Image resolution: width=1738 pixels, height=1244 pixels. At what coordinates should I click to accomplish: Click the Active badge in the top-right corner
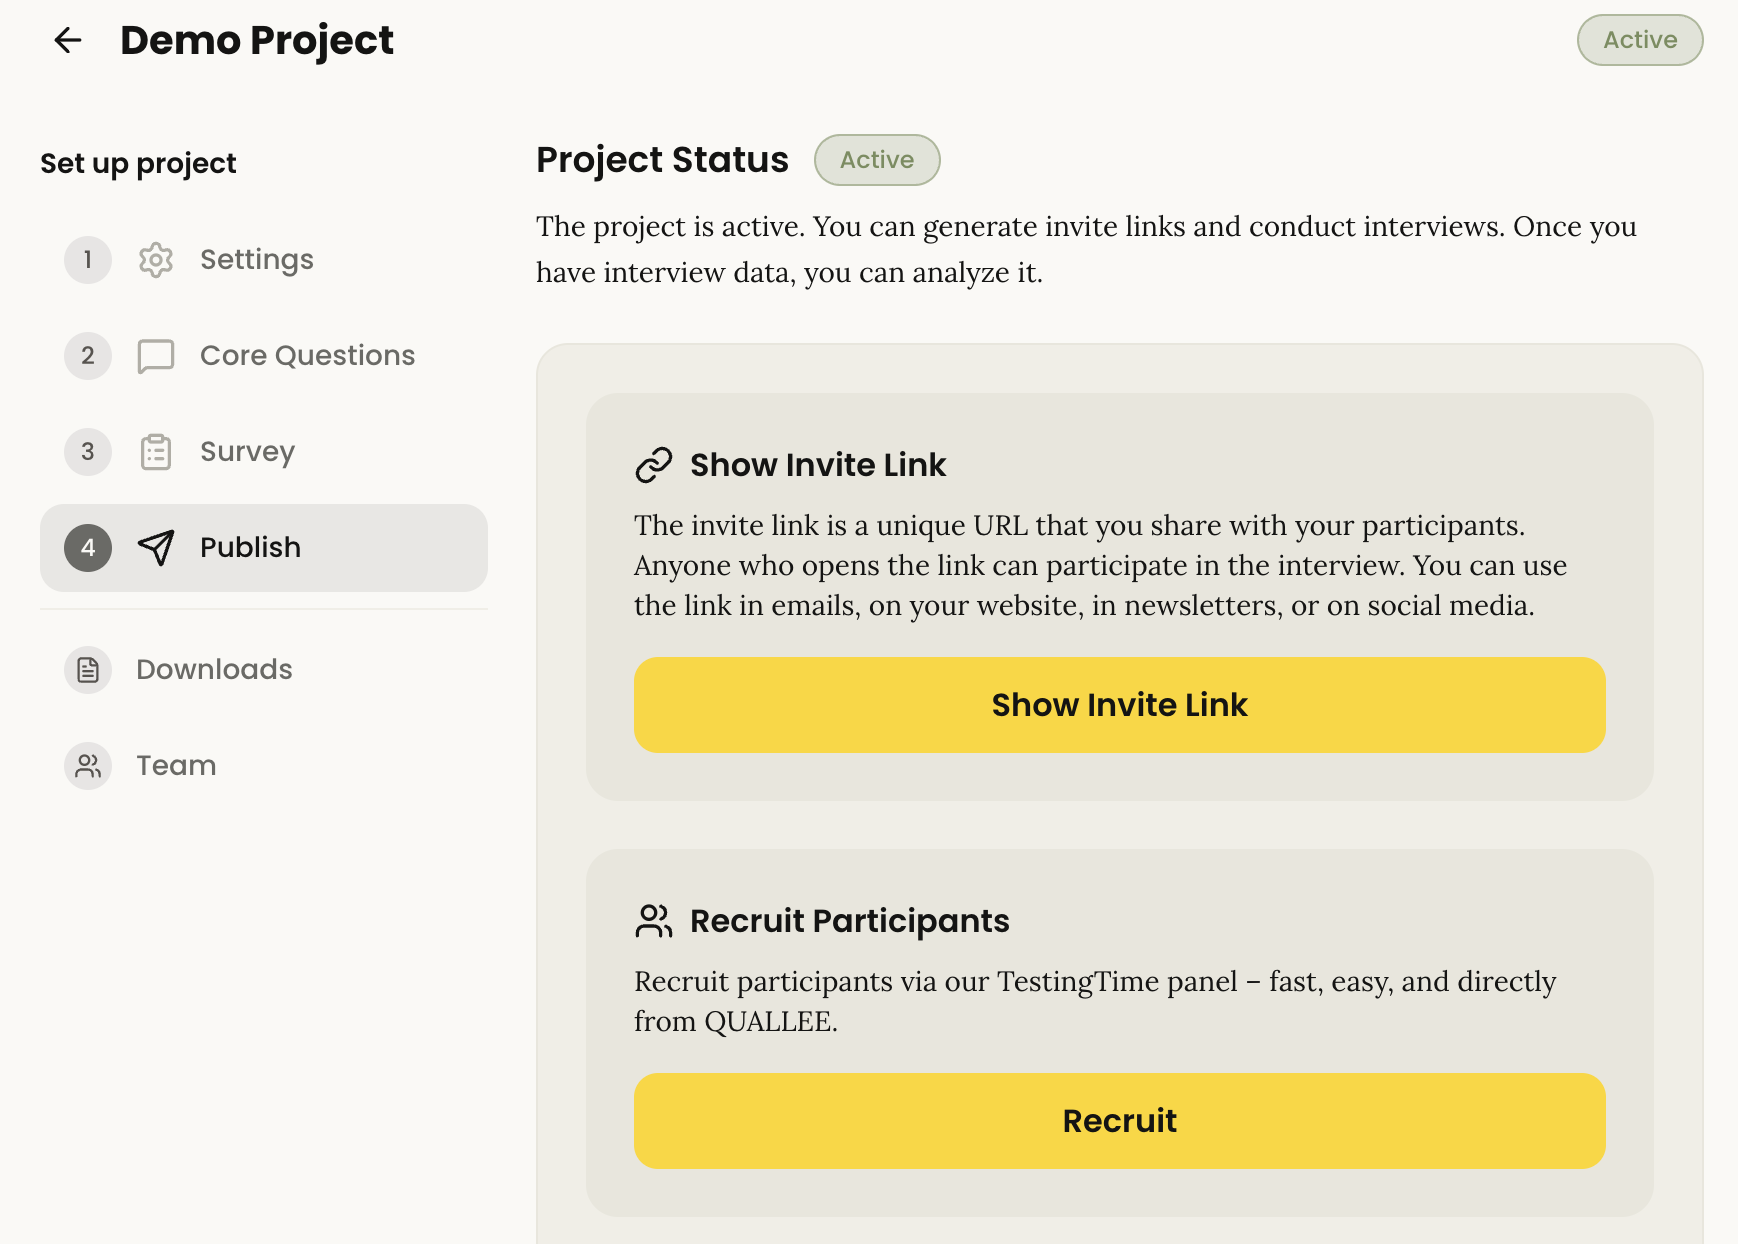pyautogui.click(x=1640, y=40)
